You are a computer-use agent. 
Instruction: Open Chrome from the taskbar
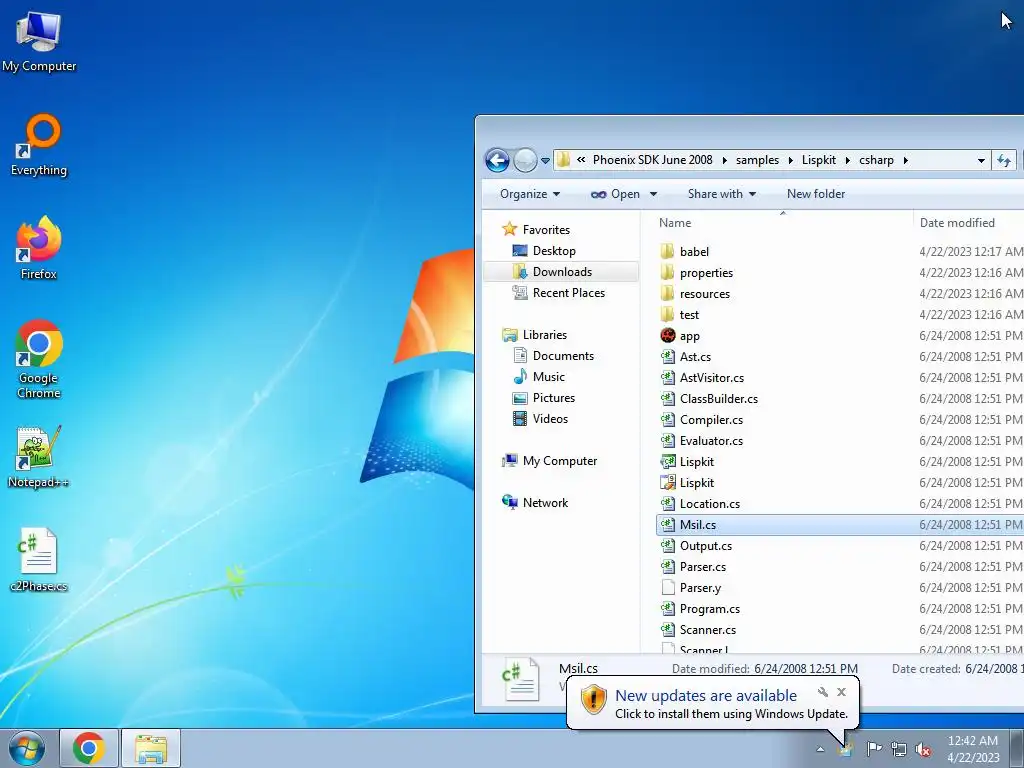click(89, 748)
